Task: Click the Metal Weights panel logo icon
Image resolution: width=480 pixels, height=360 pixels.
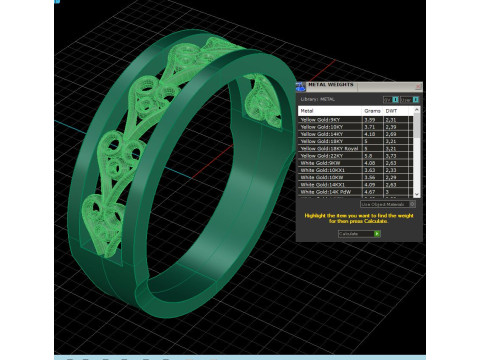Action: click(x=300, y=87)
